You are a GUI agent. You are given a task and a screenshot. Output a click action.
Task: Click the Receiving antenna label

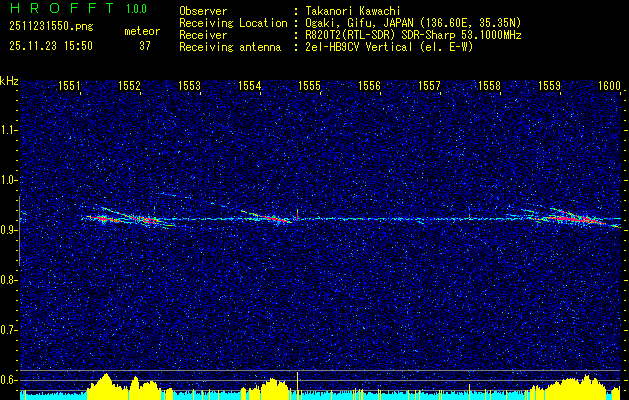tap(230, 47)
